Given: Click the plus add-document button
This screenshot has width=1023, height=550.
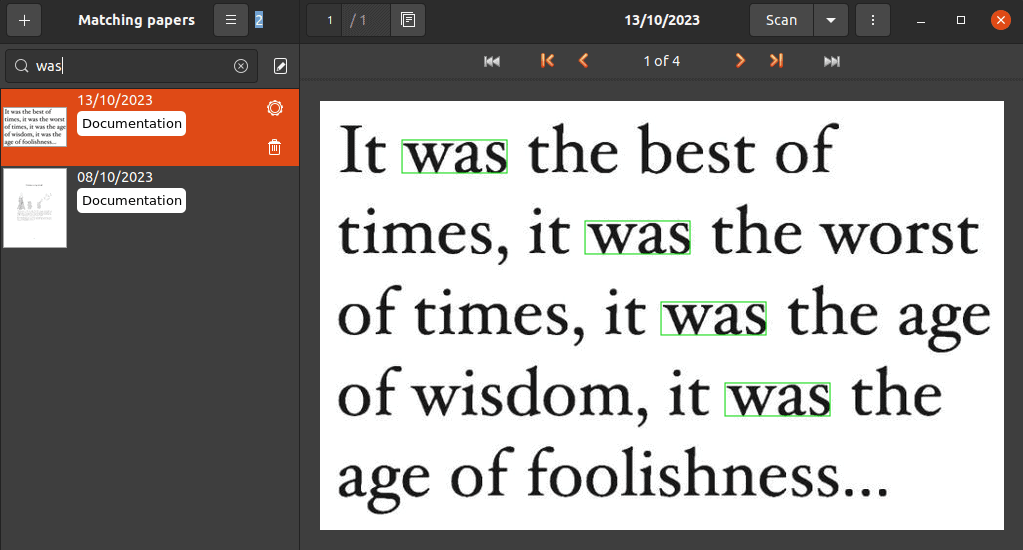Looking at the screenshot, I should point(24,20).
